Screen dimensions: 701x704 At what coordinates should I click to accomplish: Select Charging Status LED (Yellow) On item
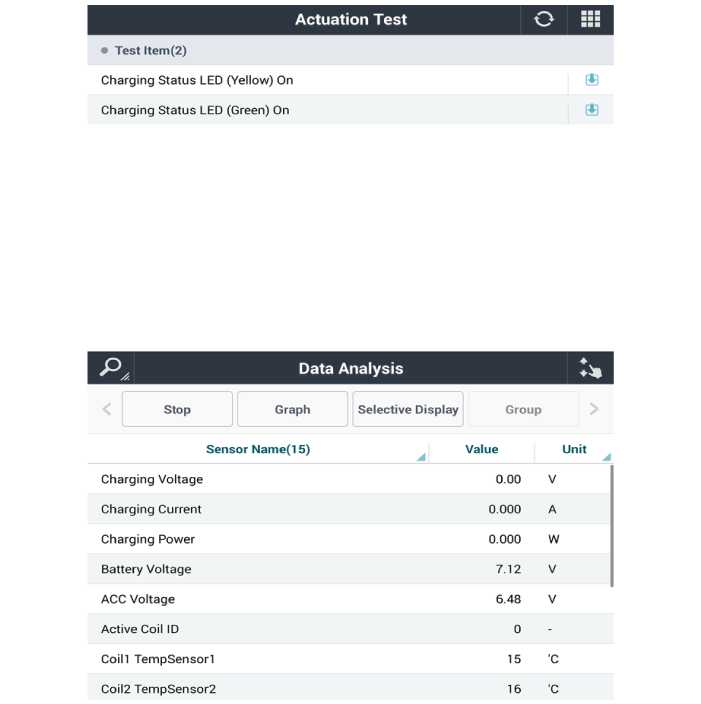pyautogui.click(x=197, y=80)
